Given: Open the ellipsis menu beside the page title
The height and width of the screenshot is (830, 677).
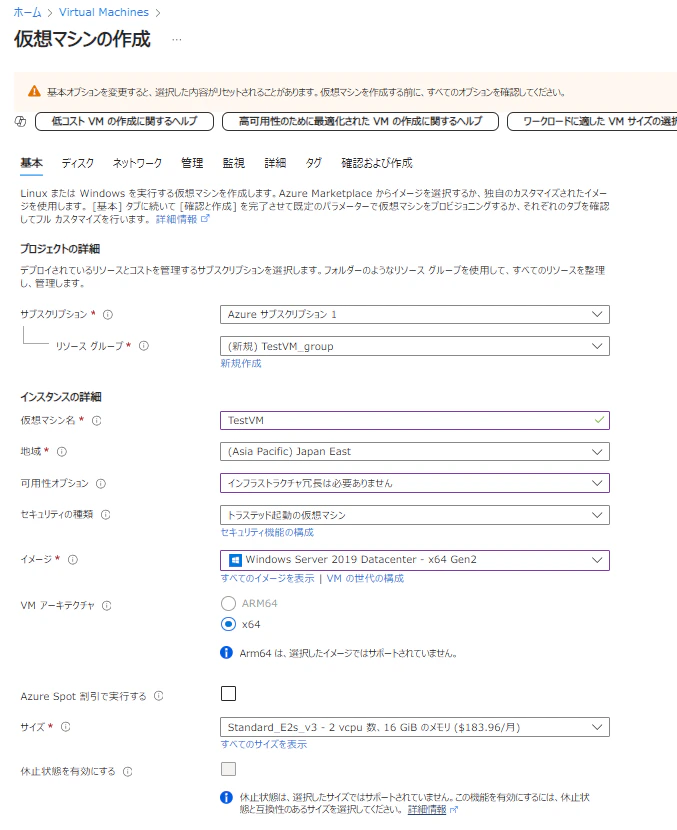Looking at the screenshot, I should 177,40.
